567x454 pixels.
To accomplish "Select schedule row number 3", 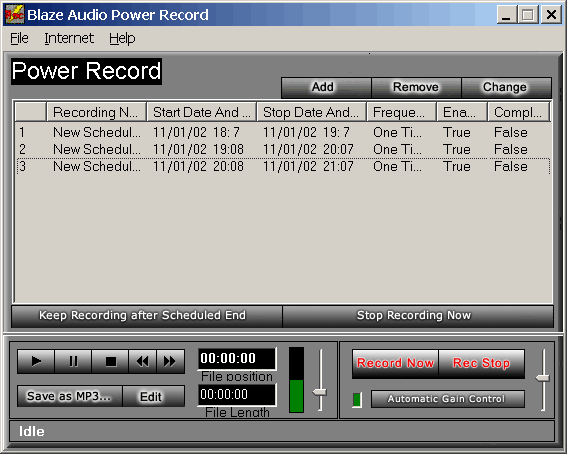I will click(283, 167).
